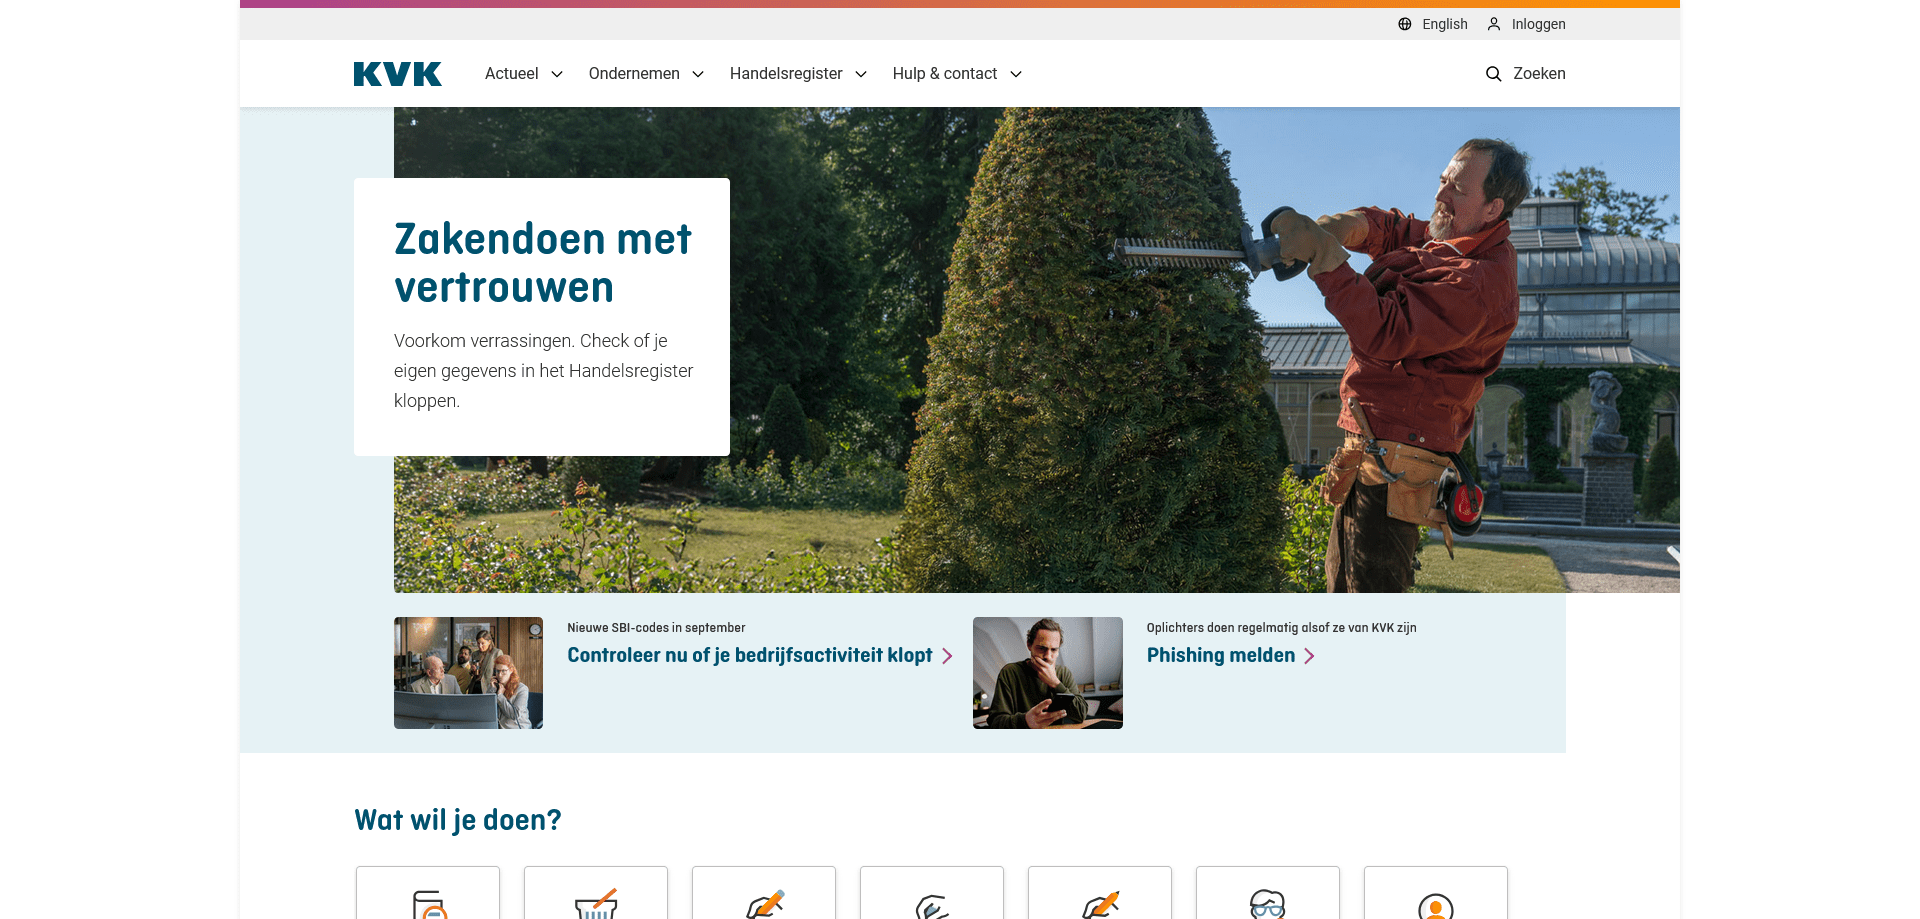Click the KVK logo
The width and height of the screenshot is (1920, 919).
tap(397, 74)
